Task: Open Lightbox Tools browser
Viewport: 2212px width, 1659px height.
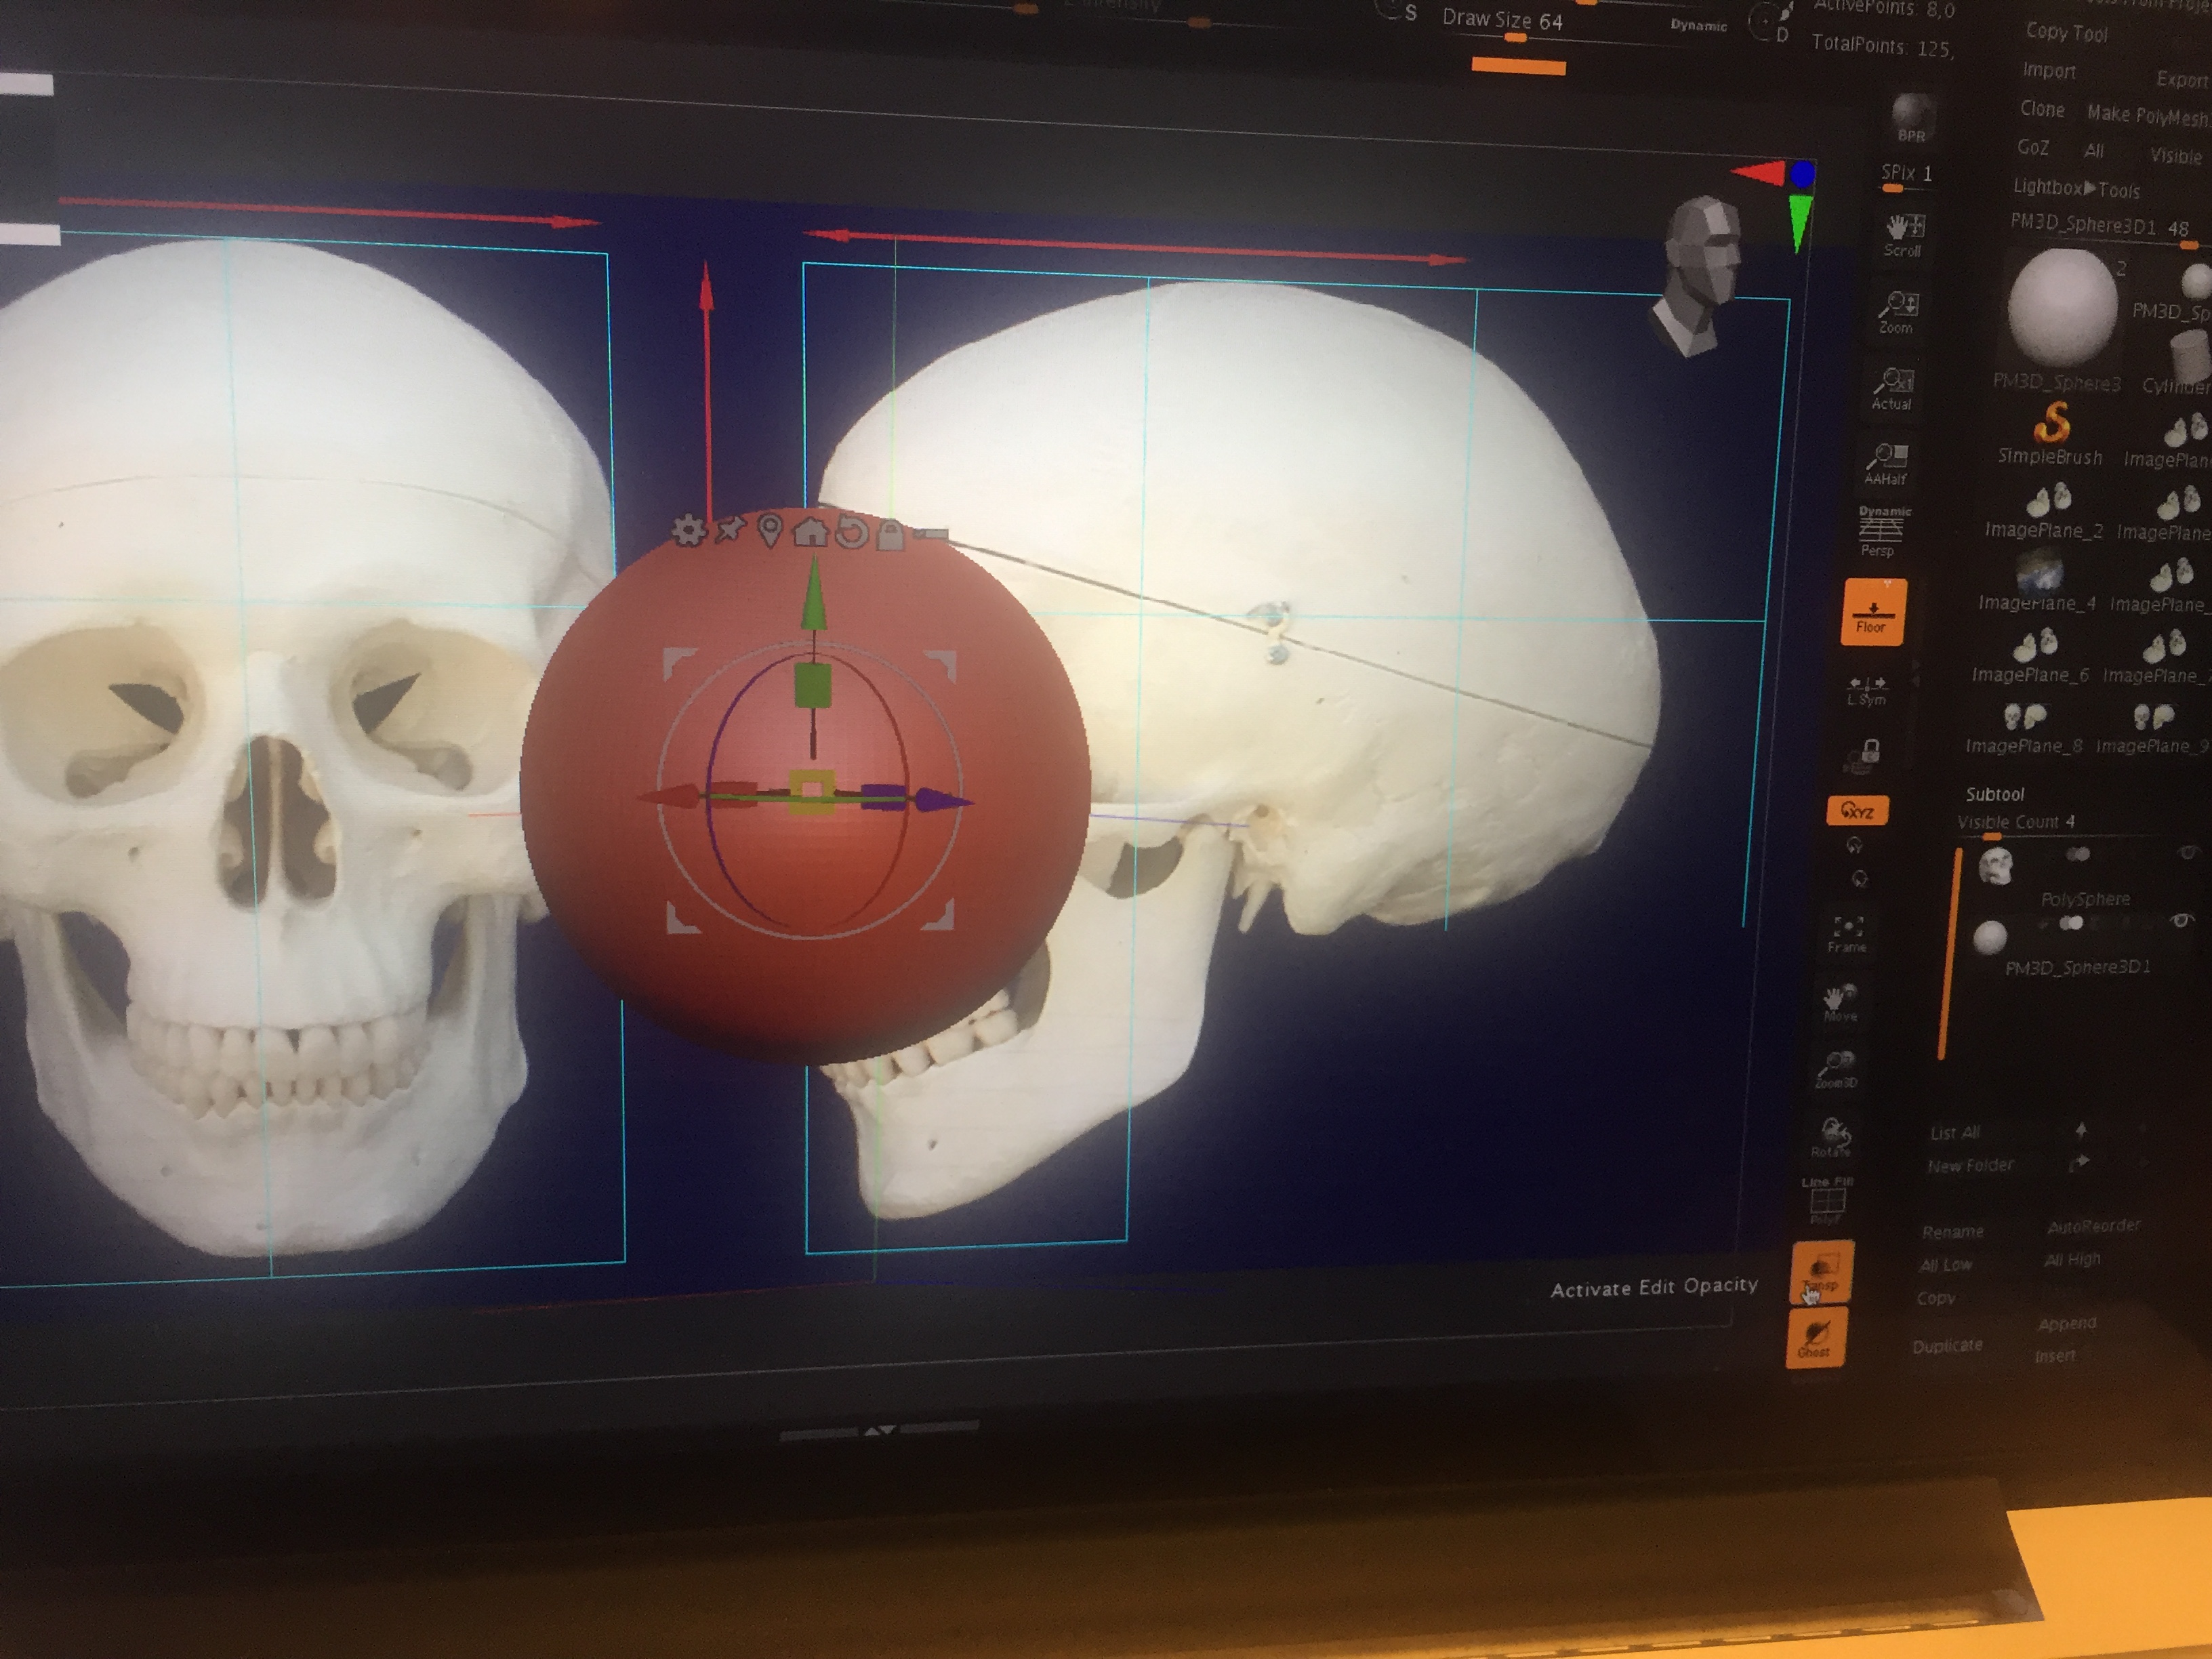Action: pos(2076,188)
